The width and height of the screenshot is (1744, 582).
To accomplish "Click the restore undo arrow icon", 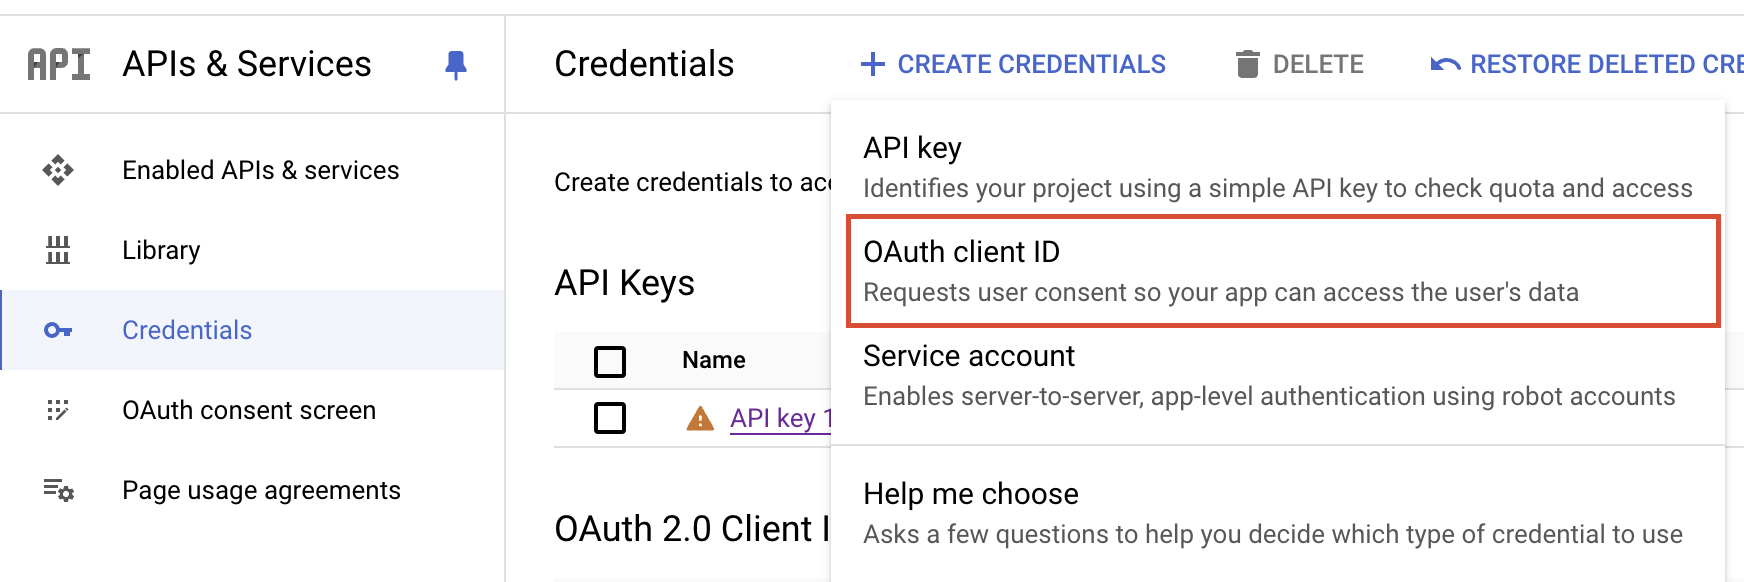I will pos(1445,65).
